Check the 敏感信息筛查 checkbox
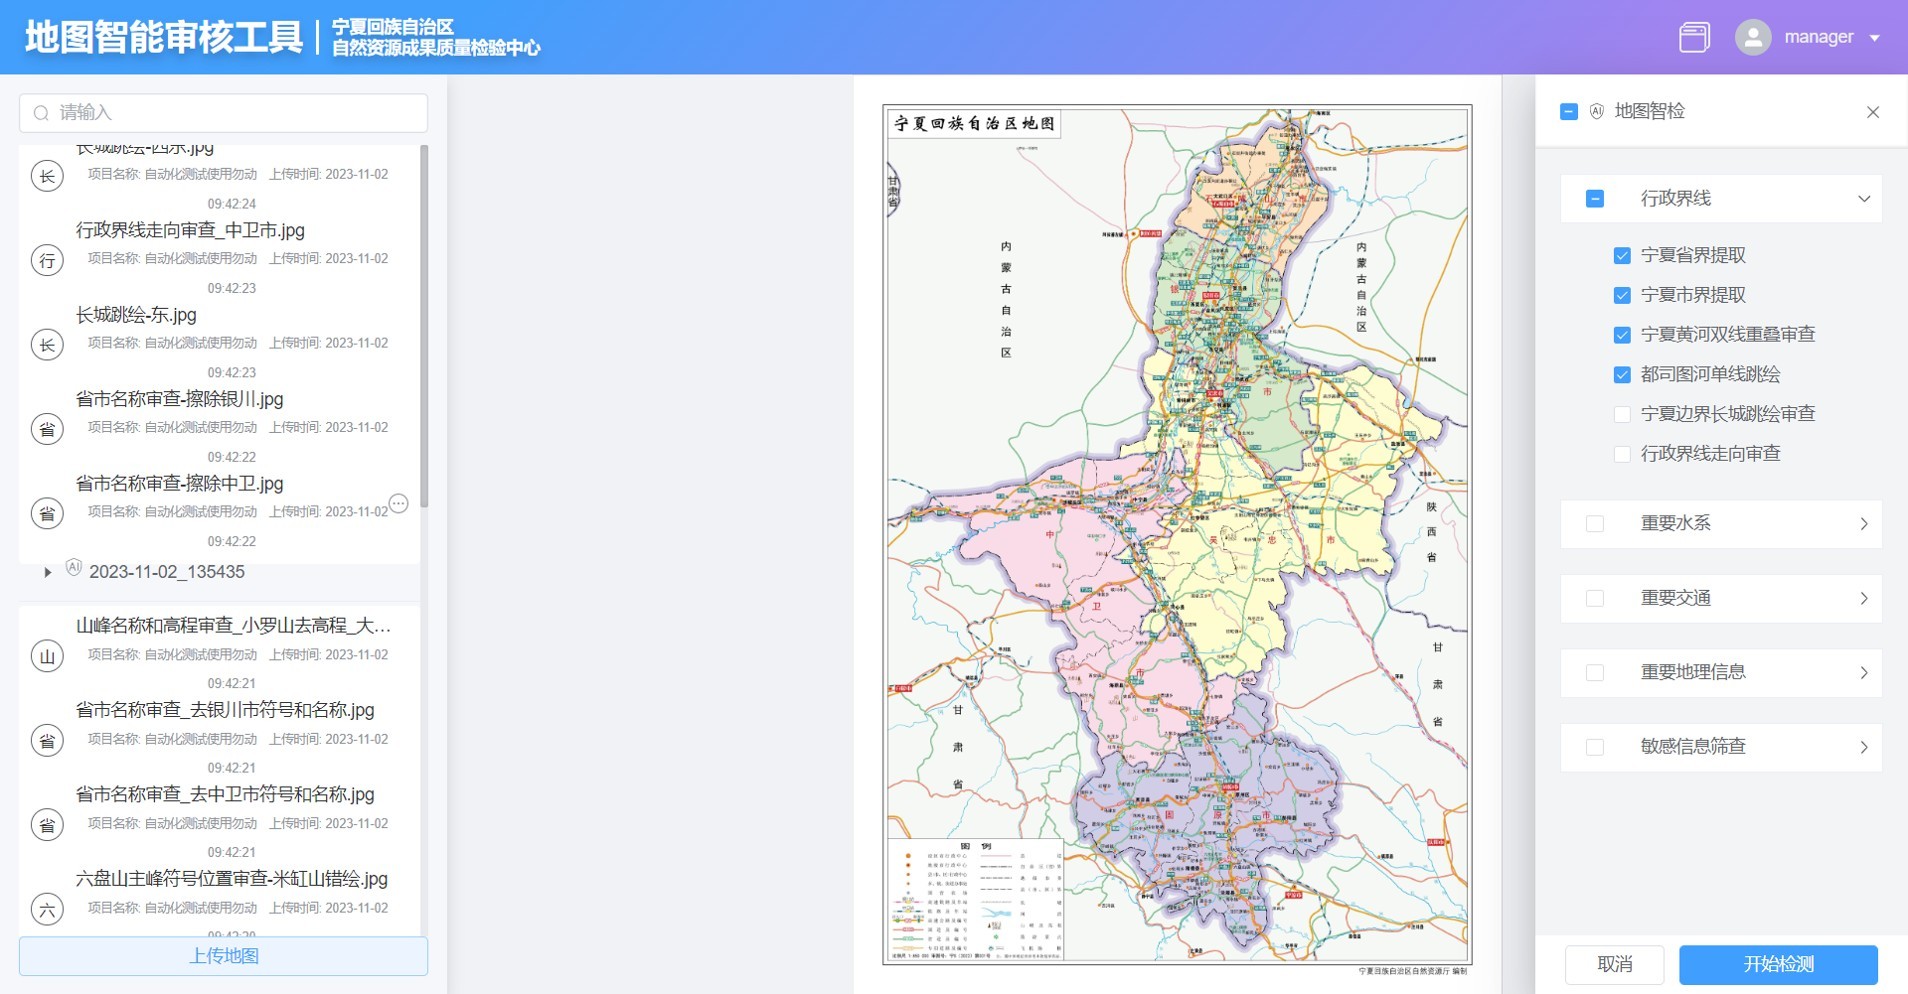 tap(1595, 747)
